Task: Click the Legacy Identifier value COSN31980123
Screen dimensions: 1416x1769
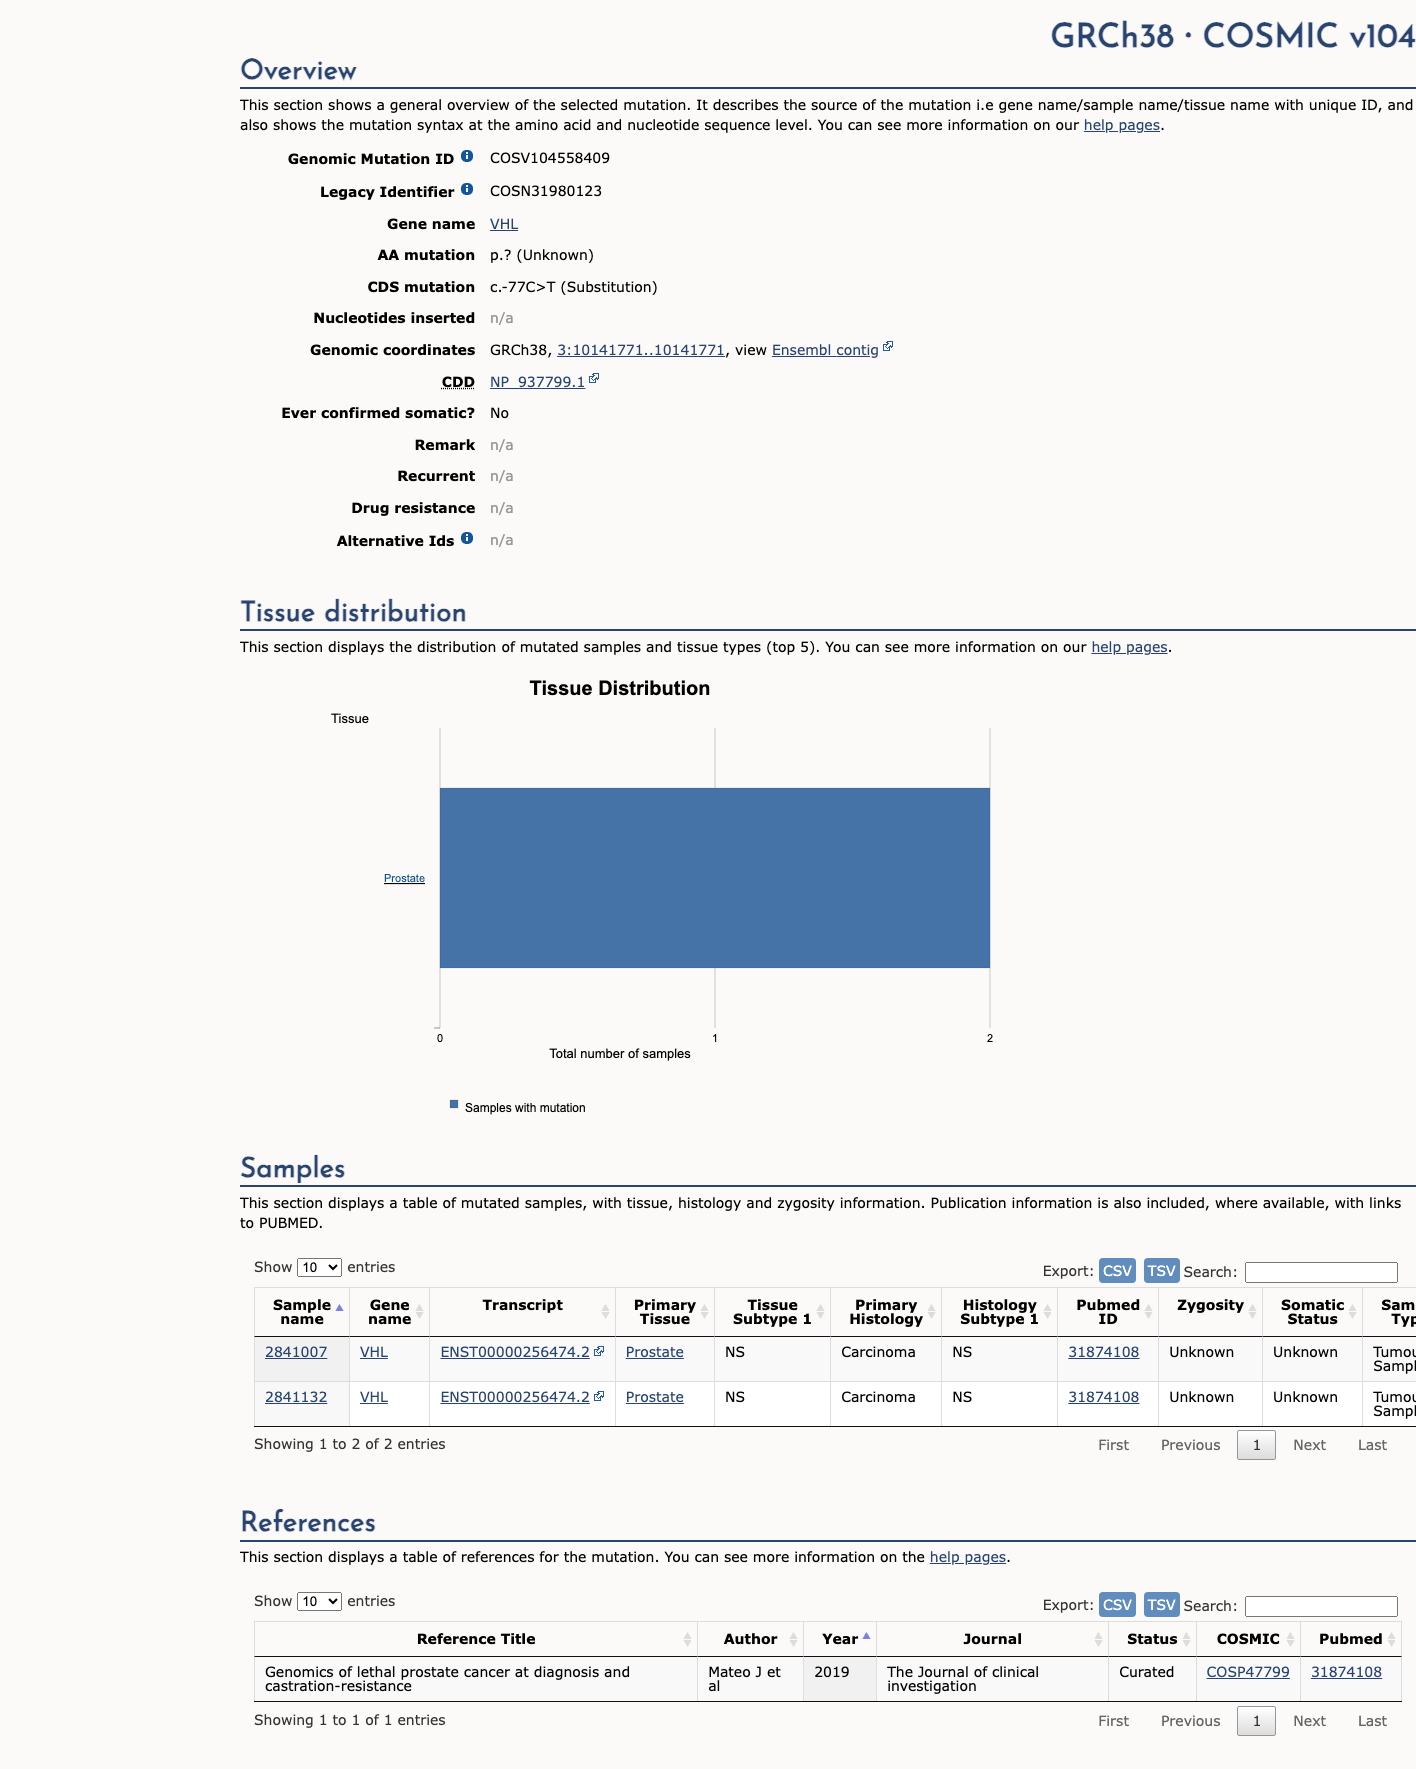Action: click(546, 191)
